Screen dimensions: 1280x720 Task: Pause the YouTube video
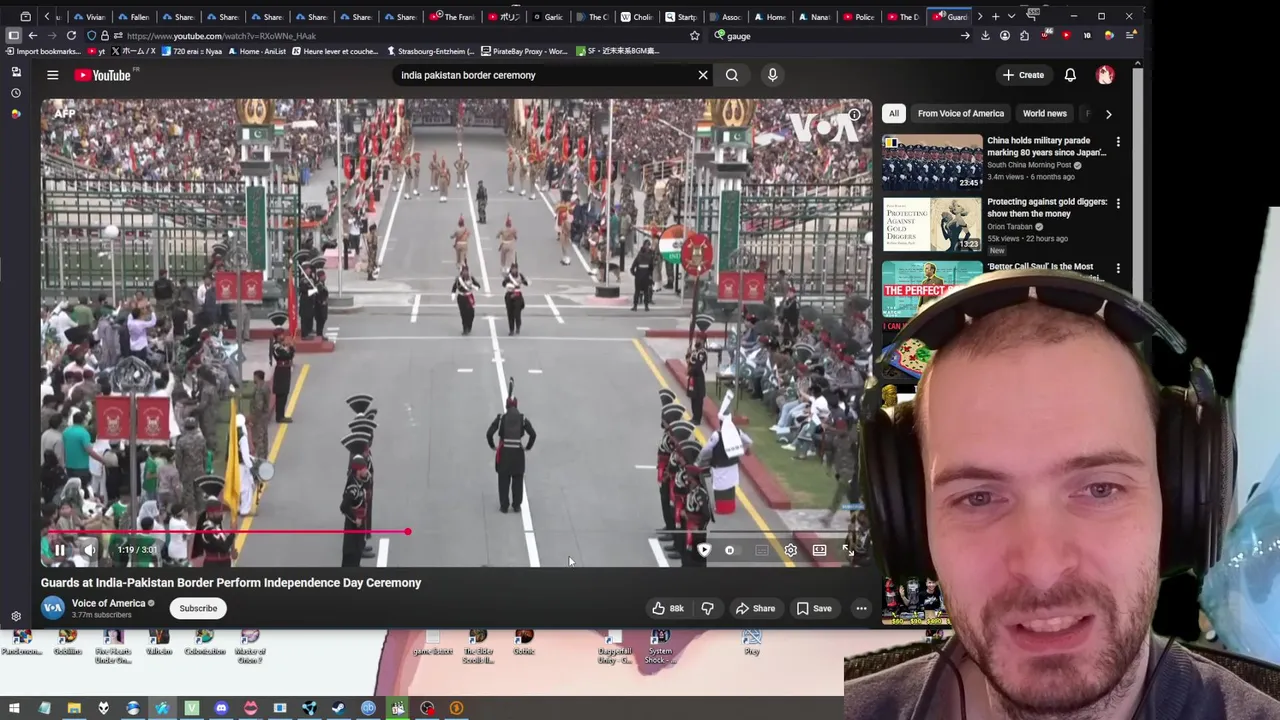click(59, 550)
